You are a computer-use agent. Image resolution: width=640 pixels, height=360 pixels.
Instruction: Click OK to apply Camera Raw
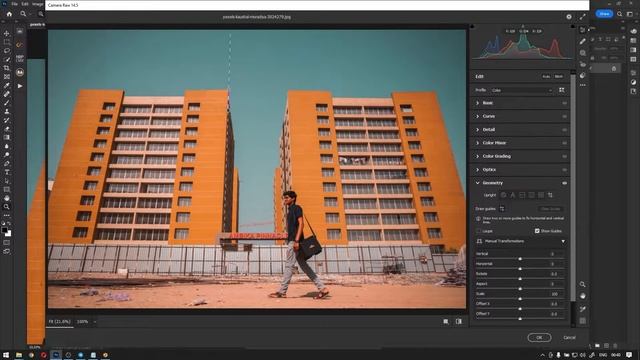(x=539, y=338)
